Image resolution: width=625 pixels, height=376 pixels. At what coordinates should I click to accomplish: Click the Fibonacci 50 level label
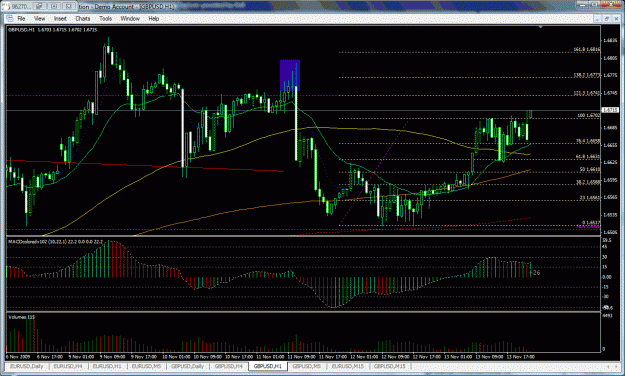590,169
